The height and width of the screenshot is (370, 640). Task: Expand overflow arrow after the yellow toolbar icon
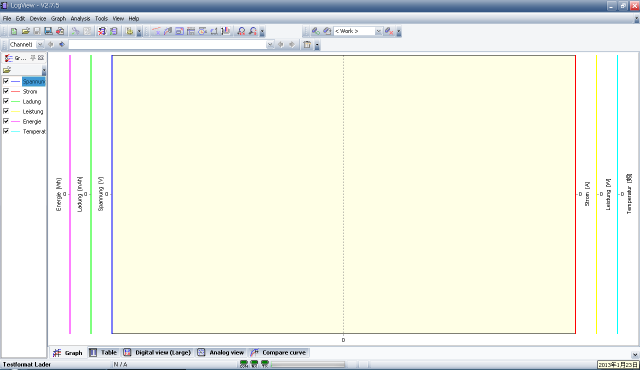[139, 32]
